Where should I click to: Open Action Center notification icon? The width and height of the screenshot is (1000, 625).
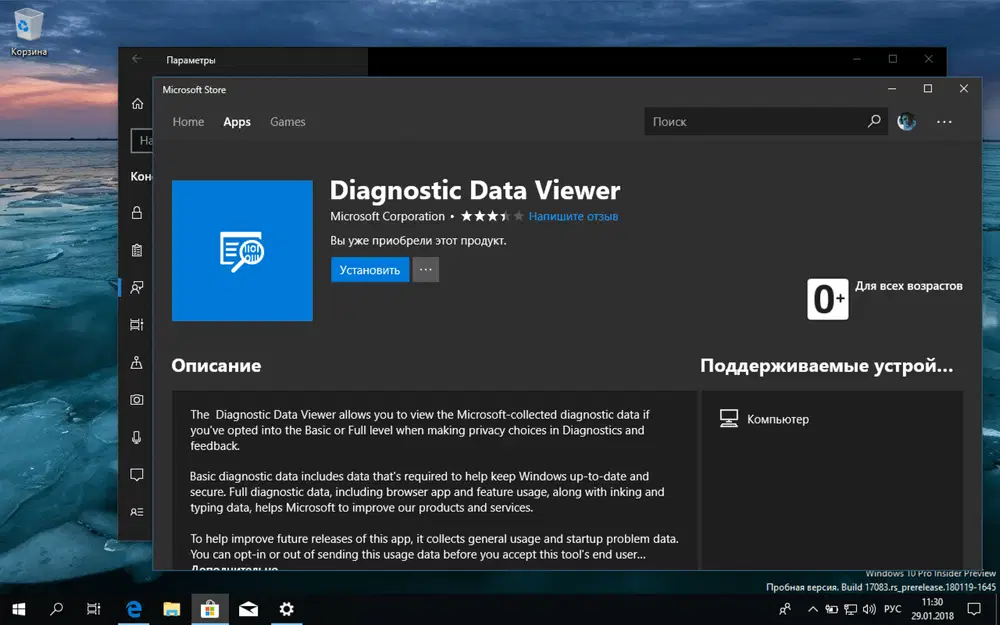click(x=974, y=609)
